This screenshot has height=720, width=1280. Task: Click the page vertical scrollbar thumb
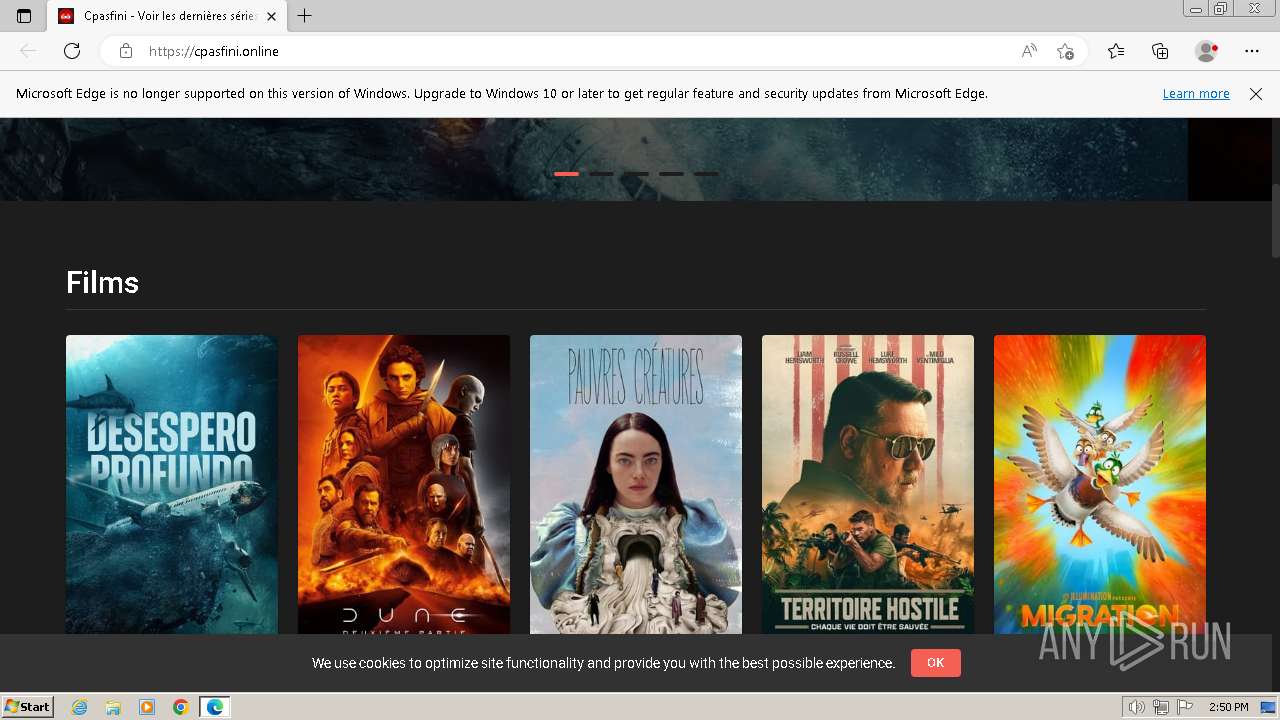point(1275,221)
